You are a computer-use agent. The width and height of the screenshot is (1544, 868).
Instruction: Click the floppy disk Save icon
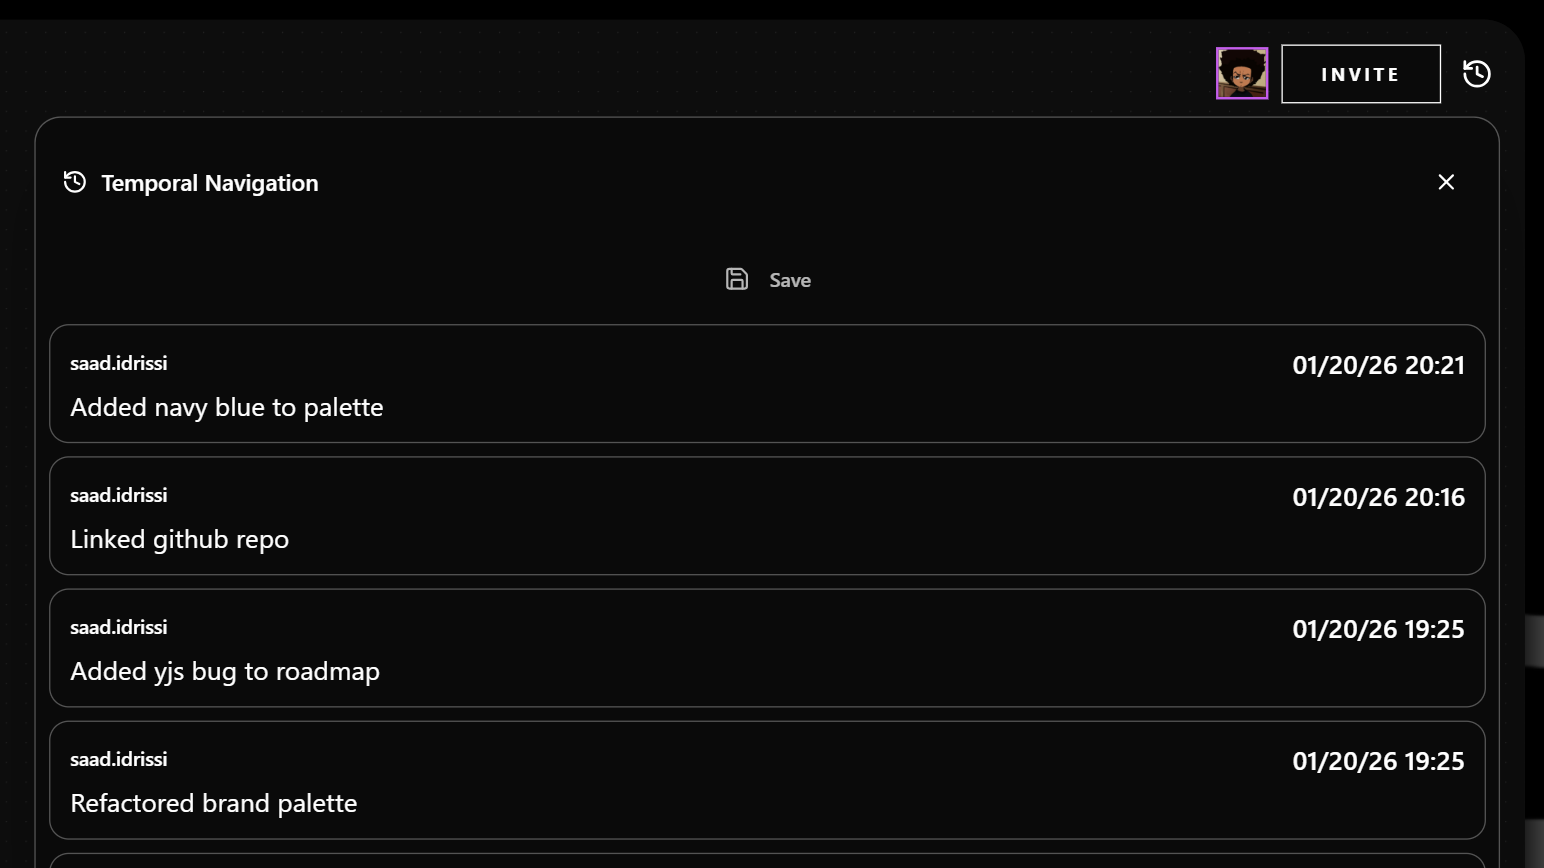[737, 279]
